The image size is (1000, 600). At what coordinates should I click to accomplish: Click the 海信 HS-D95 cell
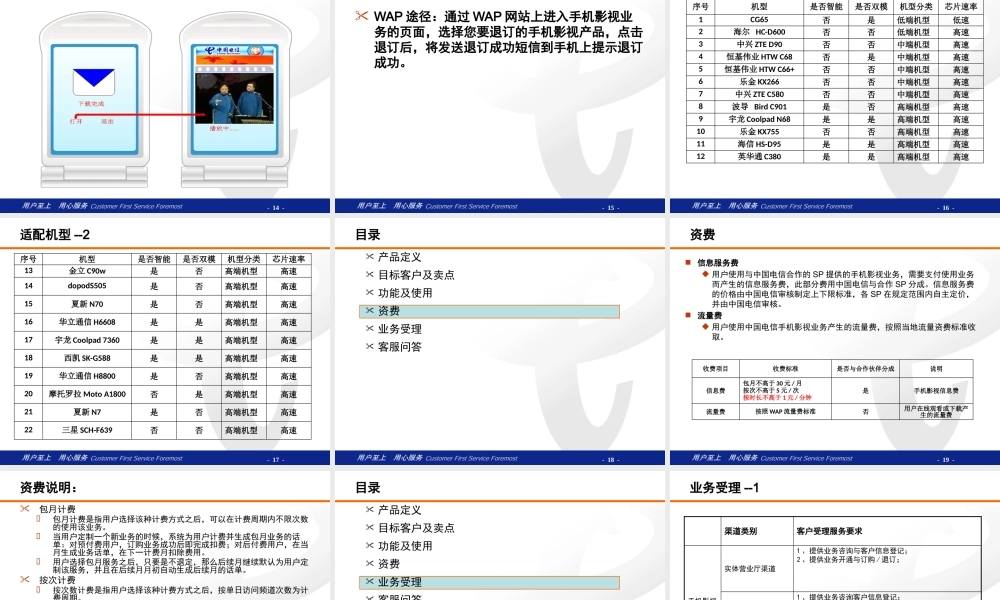(759, 144)
